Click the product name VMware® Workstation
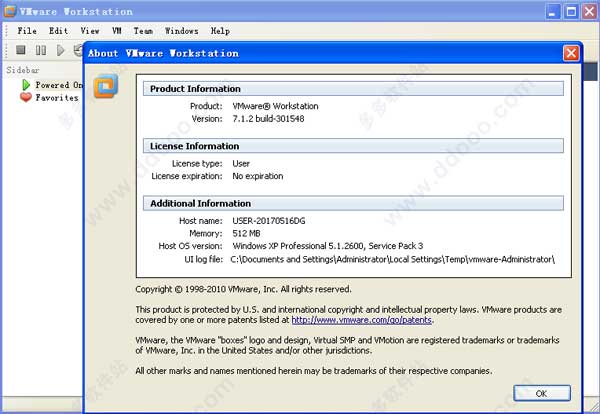 tap(275, 106)
